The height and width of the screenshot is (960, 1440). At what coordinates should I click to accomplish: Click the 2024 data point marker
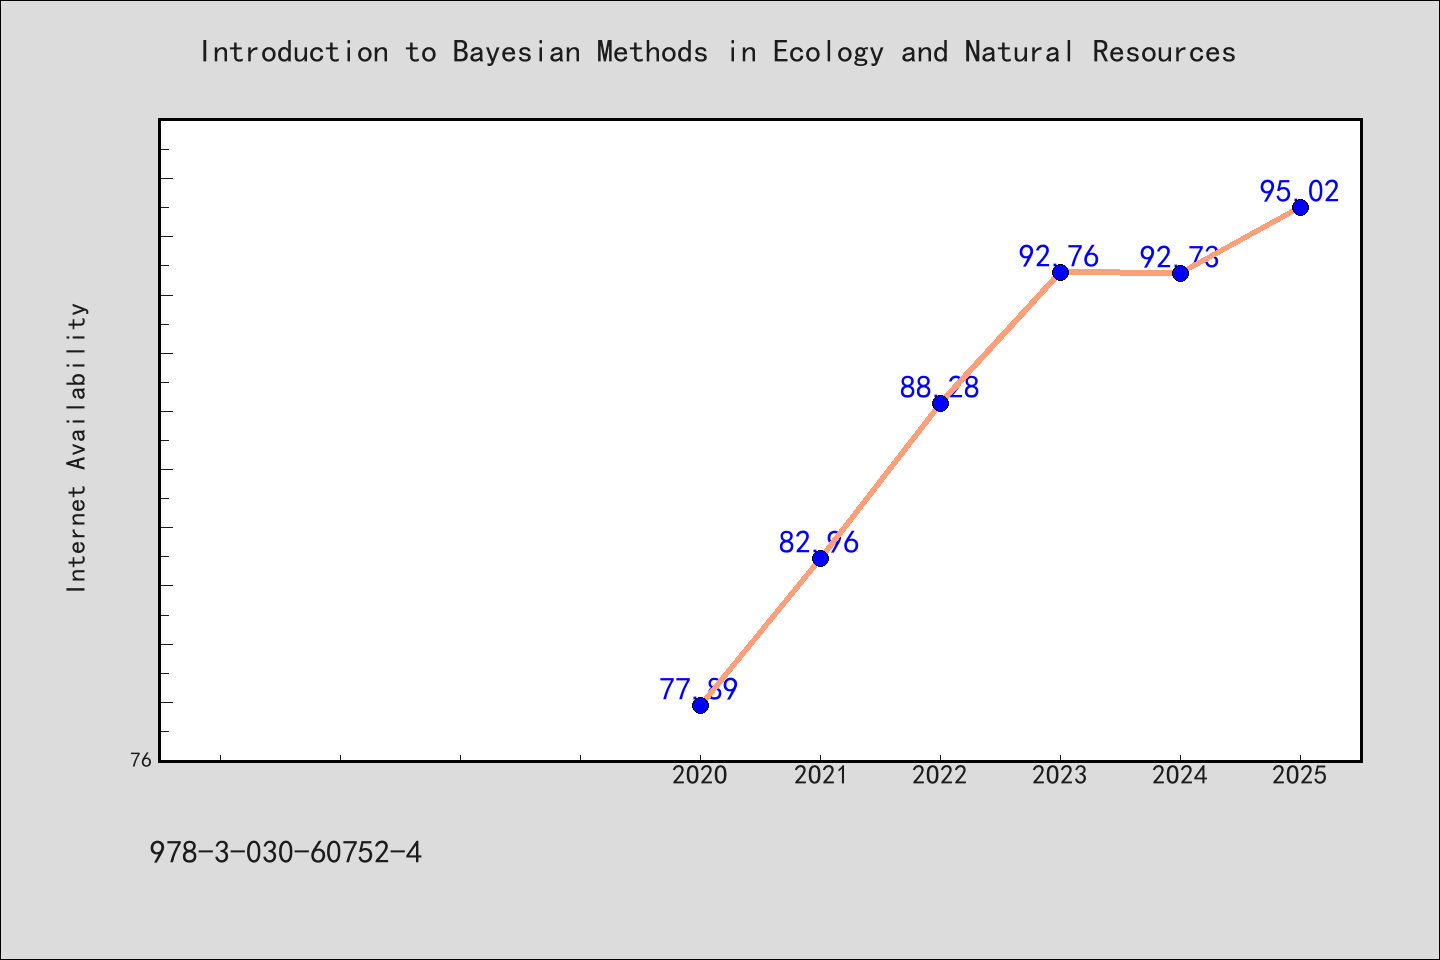(1180, 273)
